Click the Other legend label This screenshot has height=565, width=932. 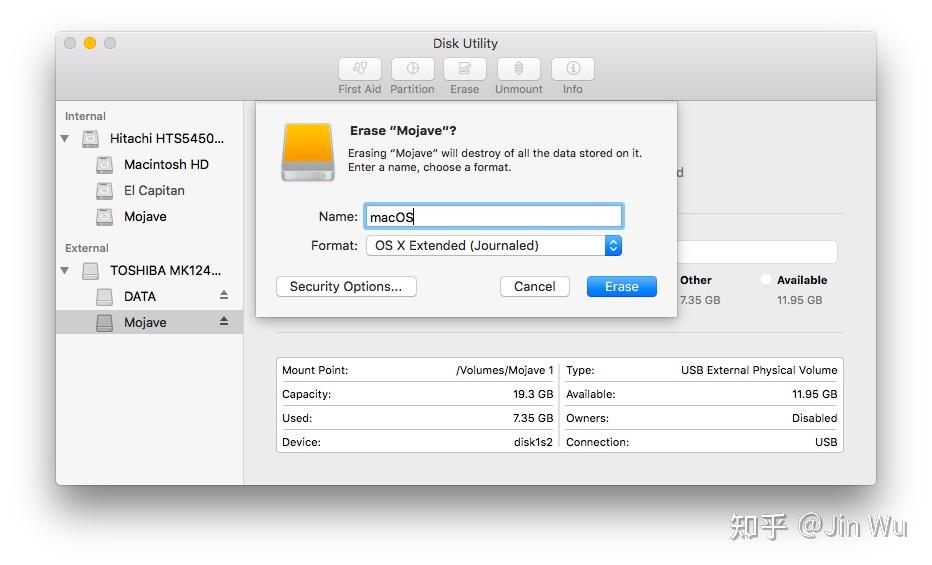coord(696,280)
